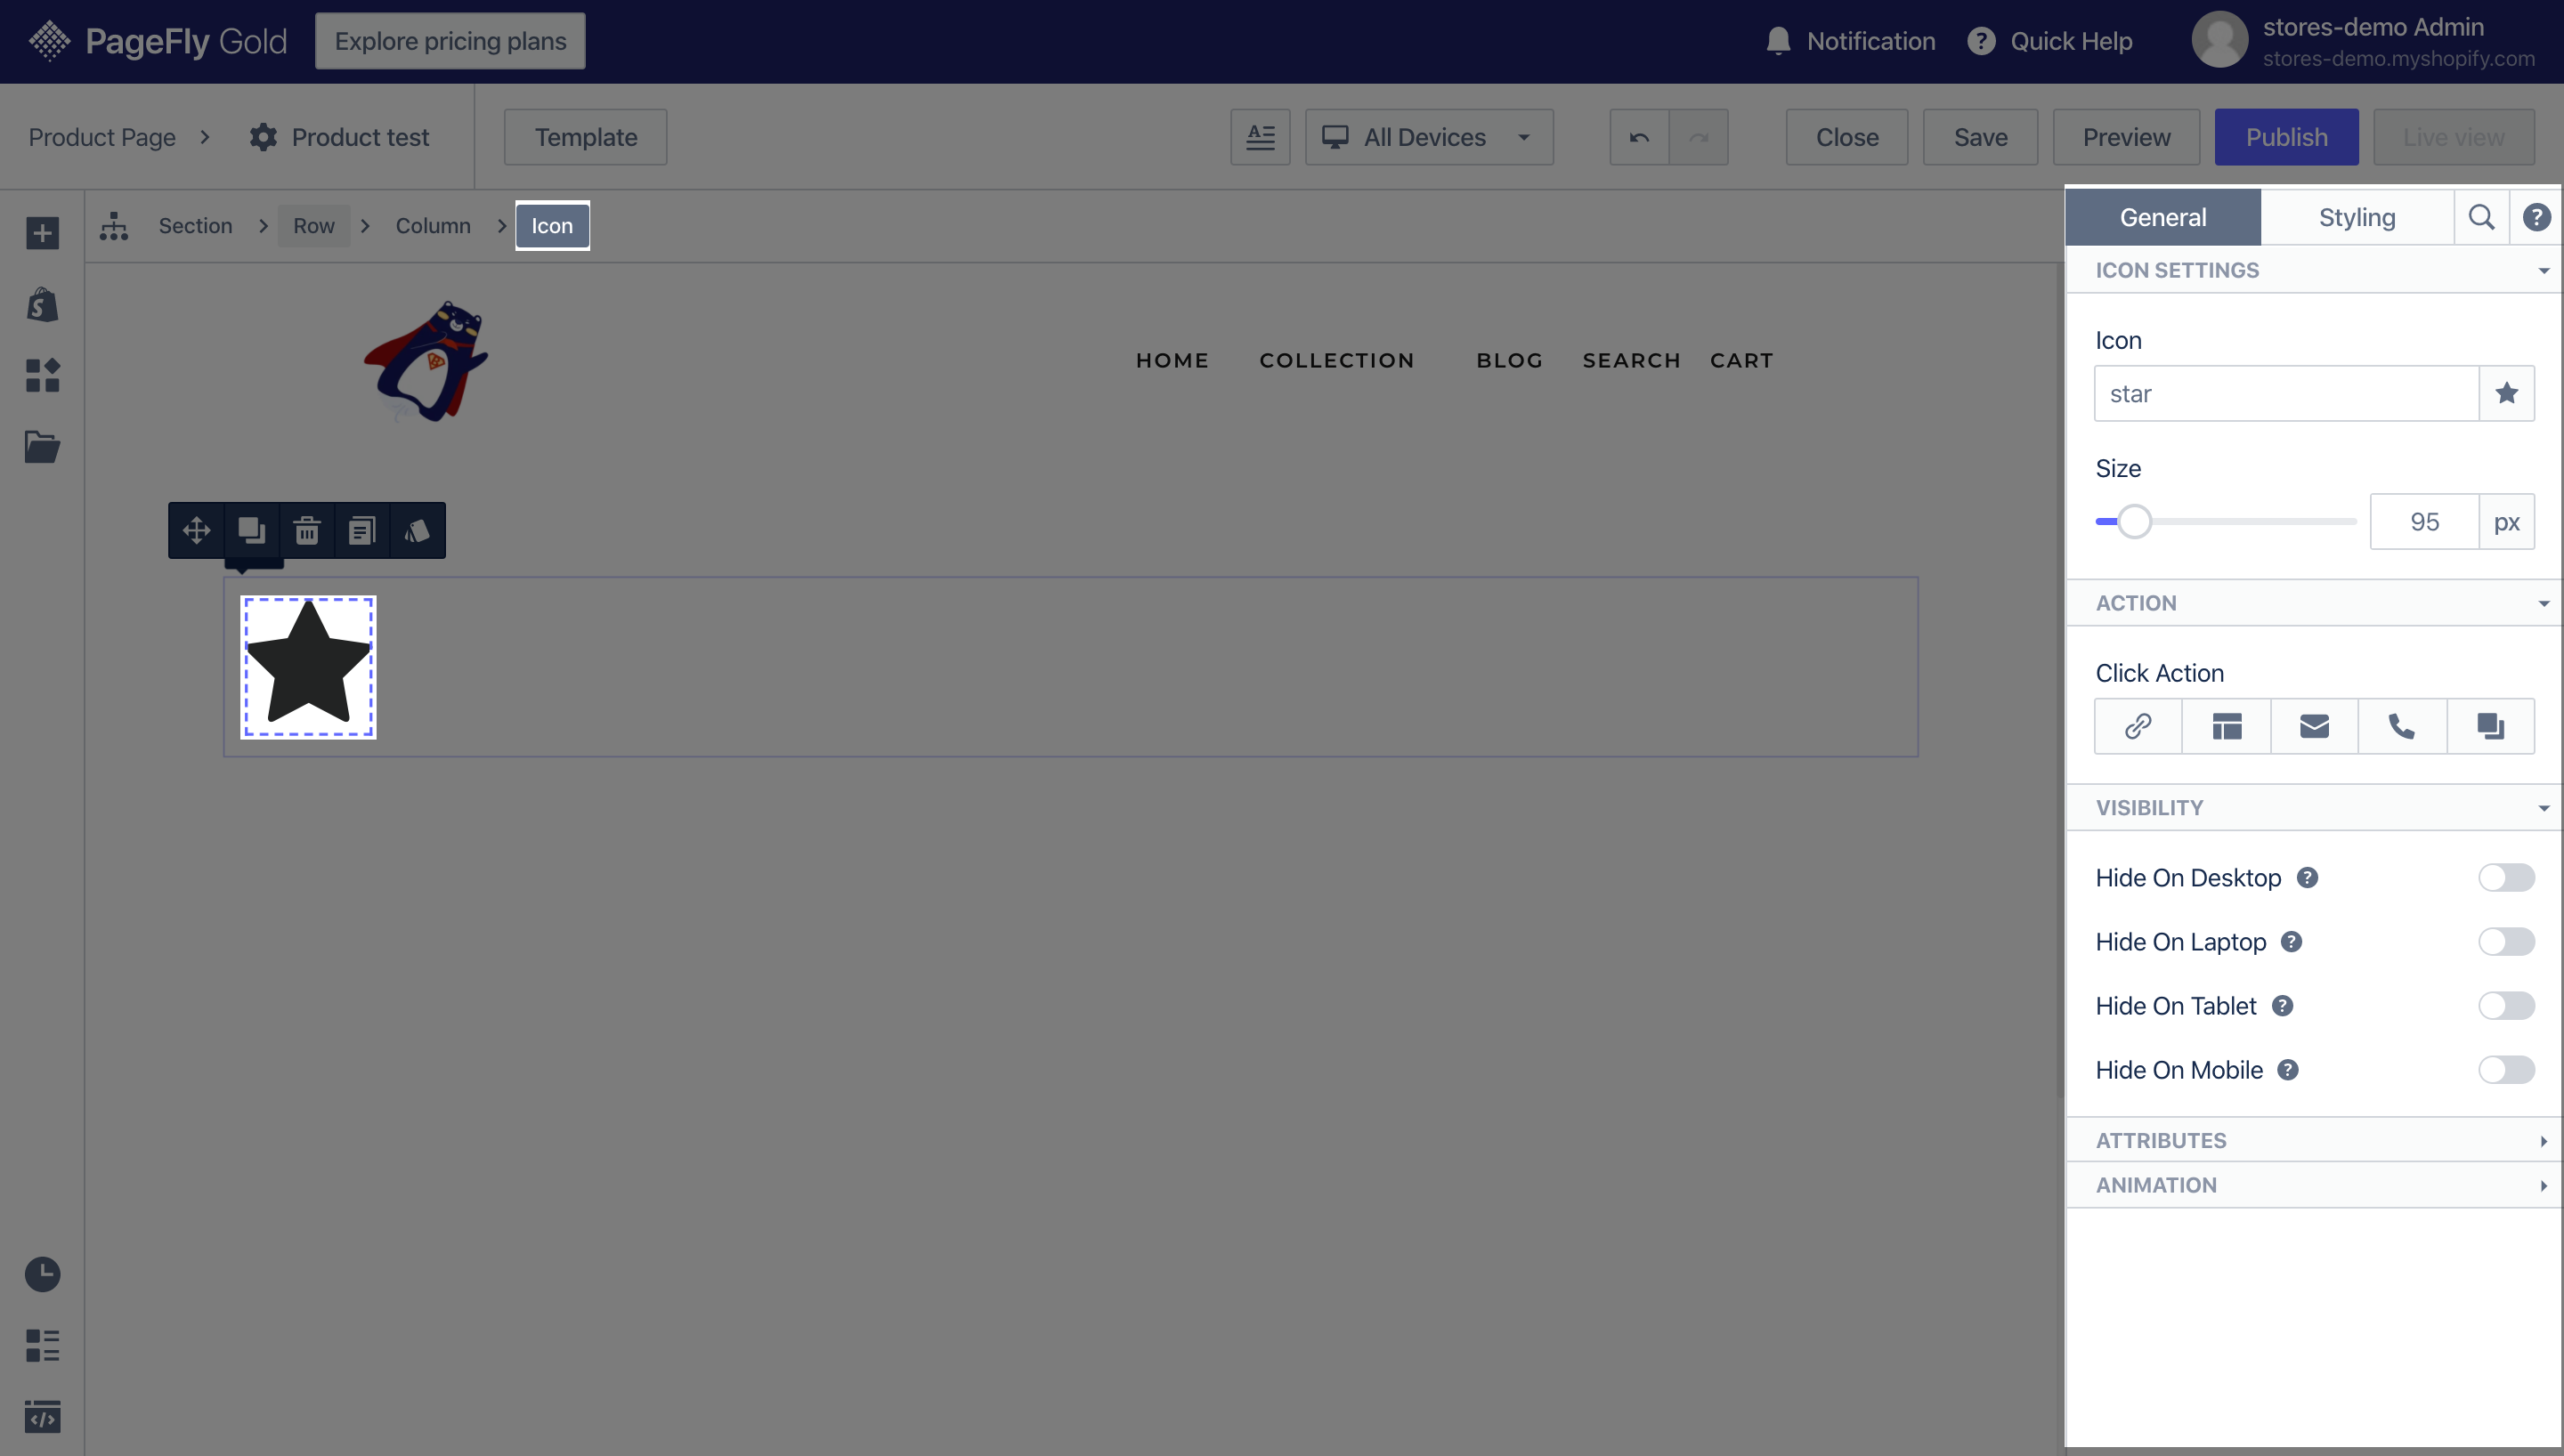Click the size value field showing 95
Screen dimensions: 2564x1456
coord(2424,521)
